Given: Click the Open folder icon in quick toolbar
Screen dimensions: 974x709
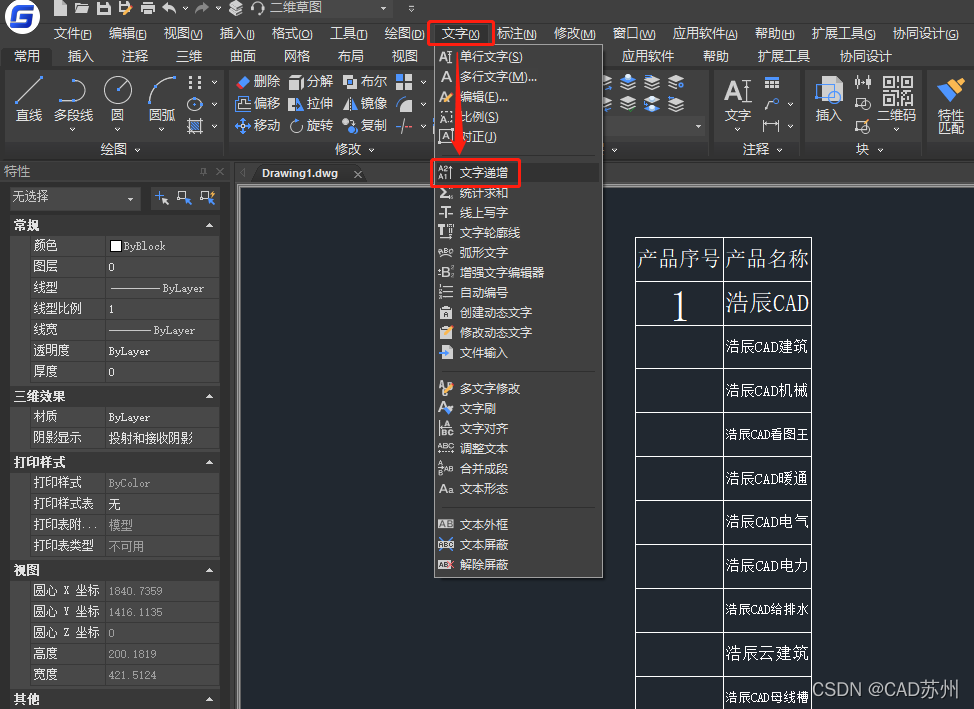Looking at the screenshot, I should [81, 8].
